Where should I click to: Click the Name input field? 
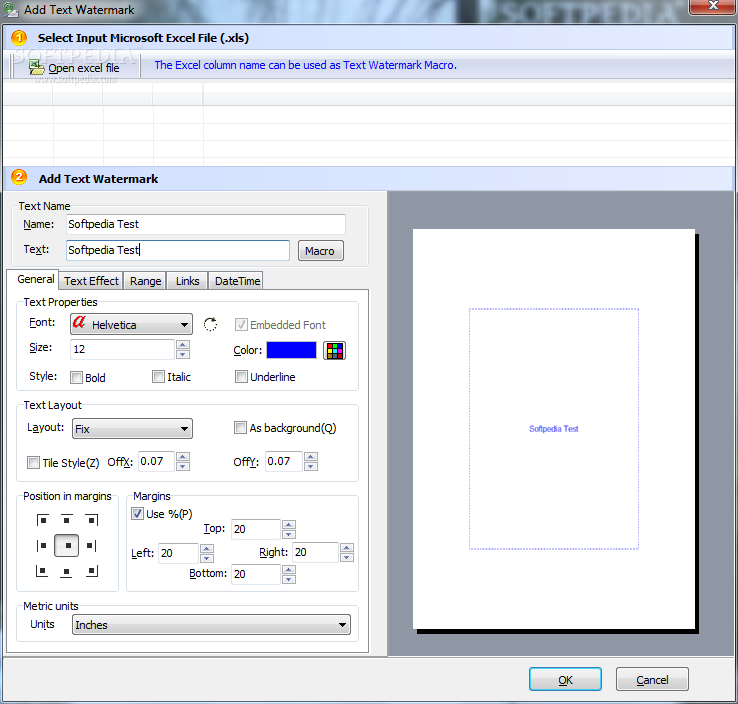(206, 224)
